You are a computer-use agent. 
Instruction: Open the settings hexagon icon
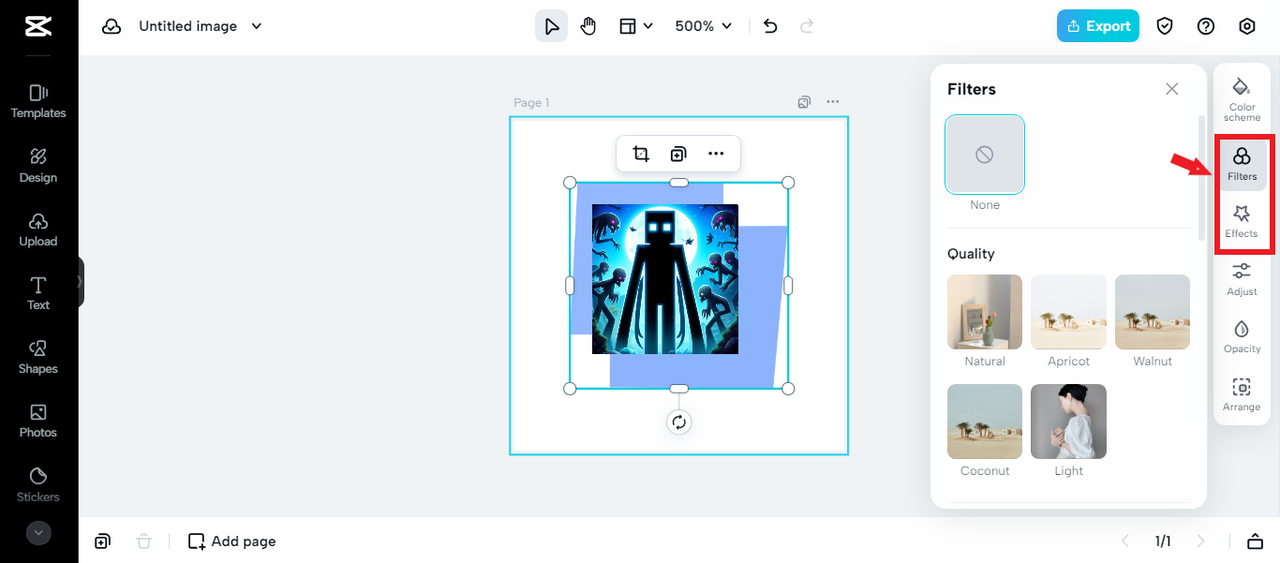pos(1247,26)
